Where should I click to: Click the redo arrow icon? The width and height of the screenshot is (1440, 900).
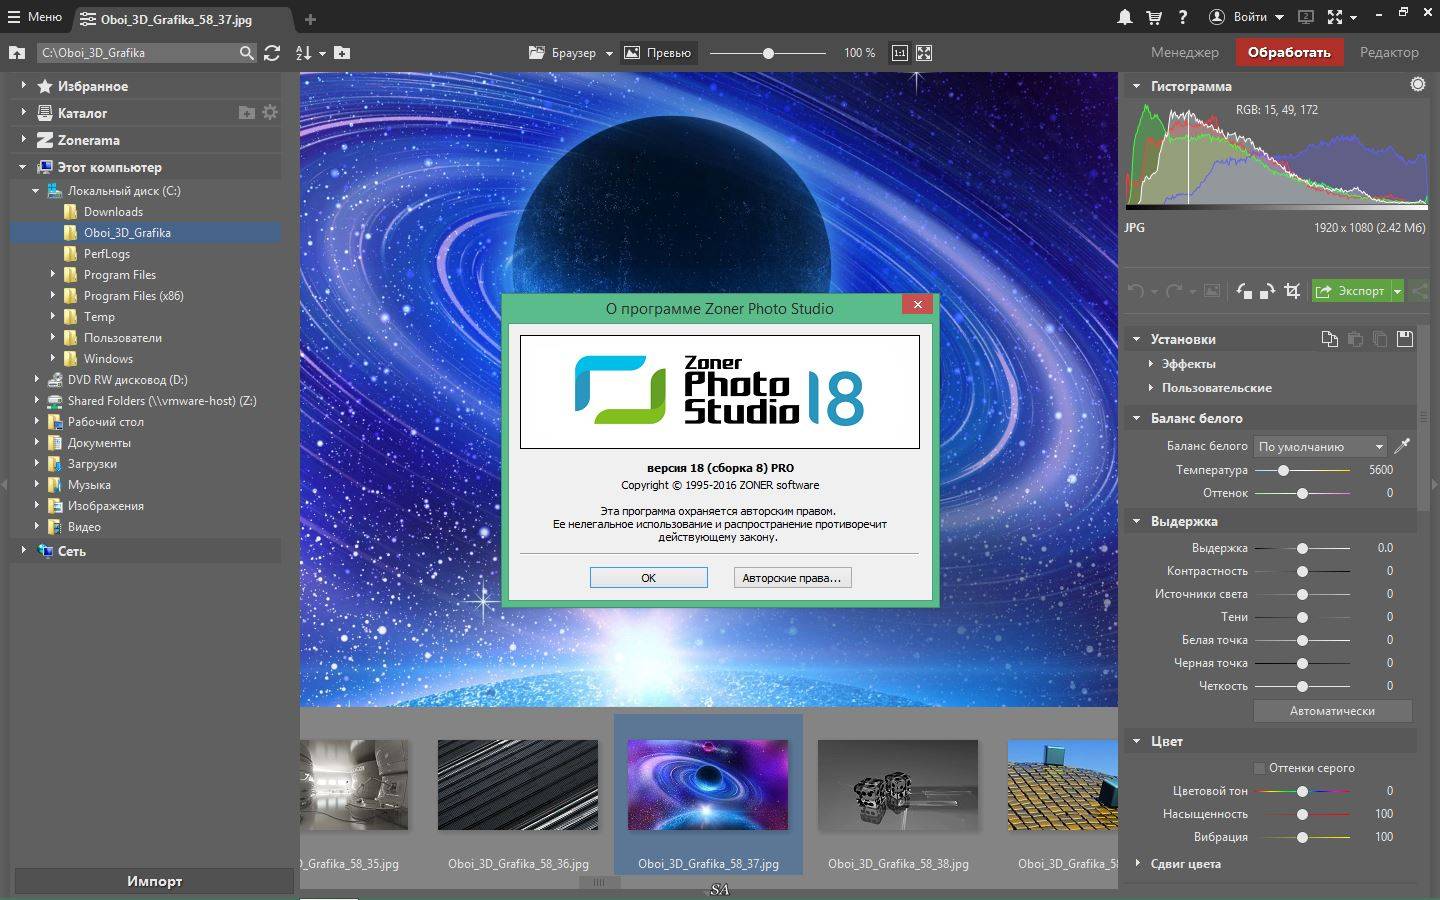coord(1175,291)
